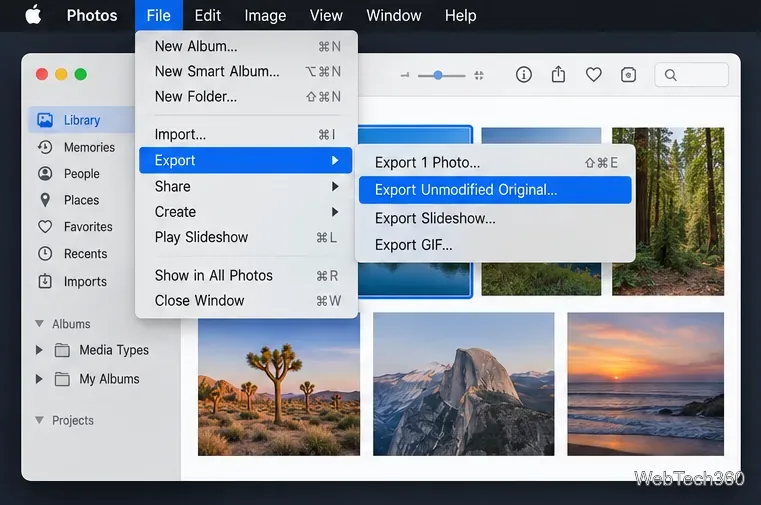761x505 pixels.
Task: Open the People sidebar icon
Action: click(x=45, y=174)
